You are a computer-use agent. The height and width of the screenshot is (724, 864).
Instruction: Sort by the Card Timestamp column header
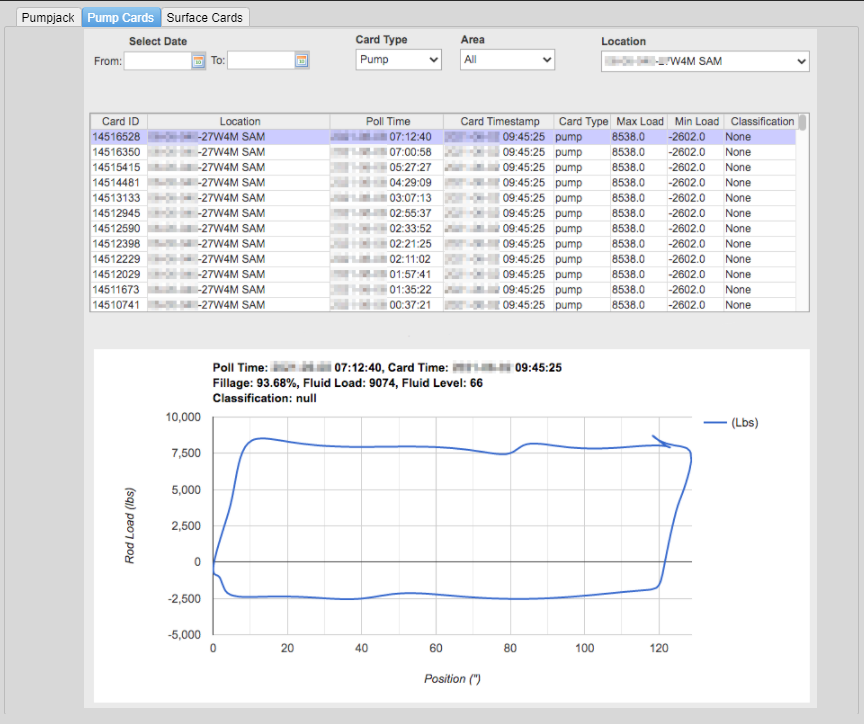tap(499, 121)
